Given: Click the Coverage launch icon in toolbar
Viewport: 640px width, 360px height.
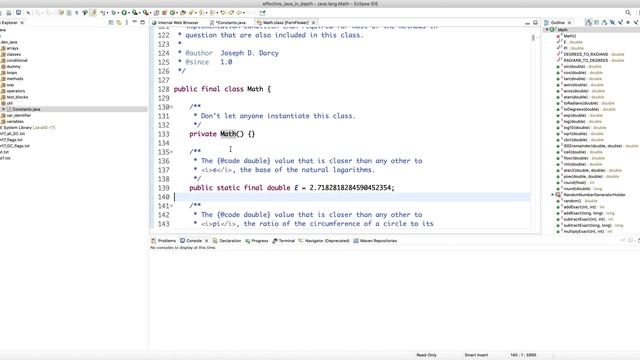Looking at the screenshot, I should click(134, 13).
